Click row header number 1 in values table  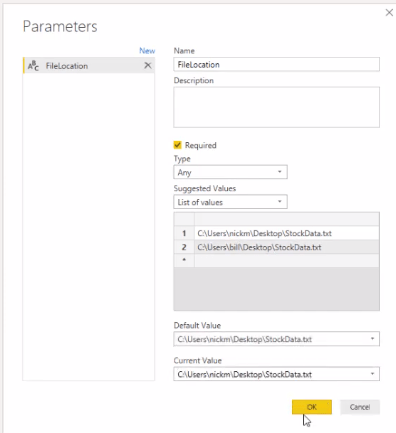[x=184, y=233]
